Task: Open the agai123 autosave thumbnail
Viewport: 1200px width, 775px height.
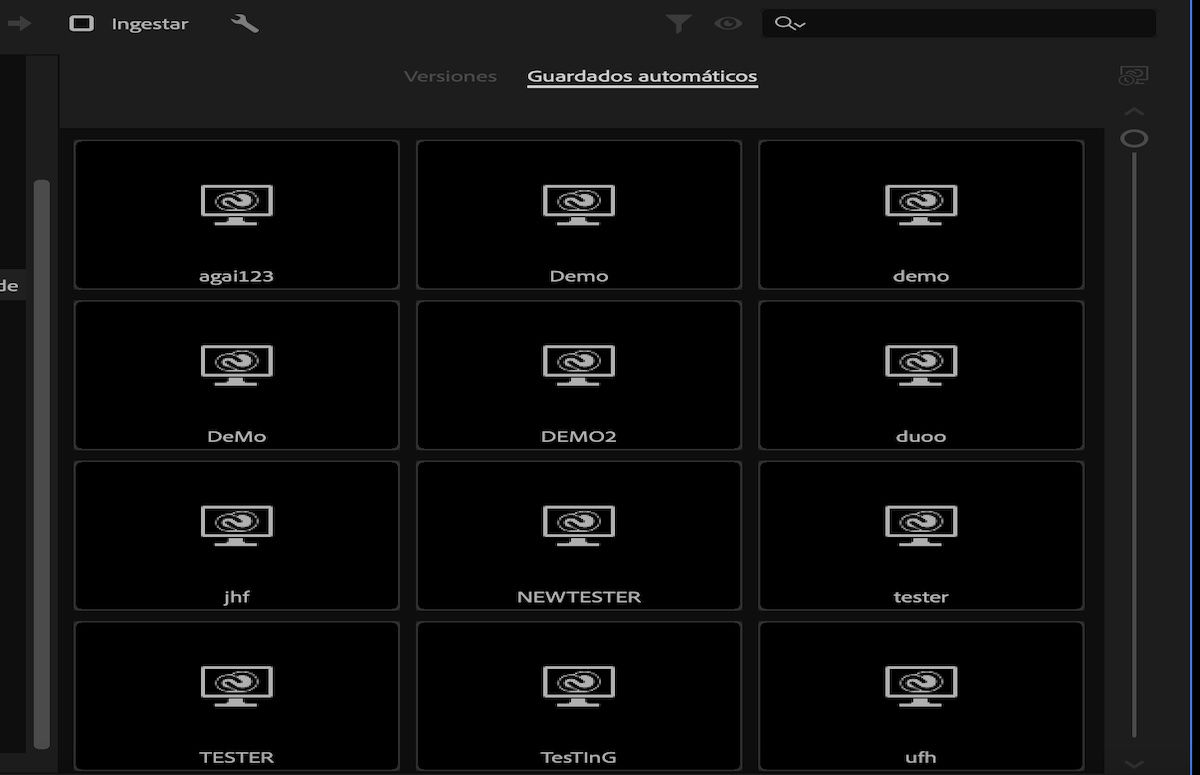Action: point(236,214)
